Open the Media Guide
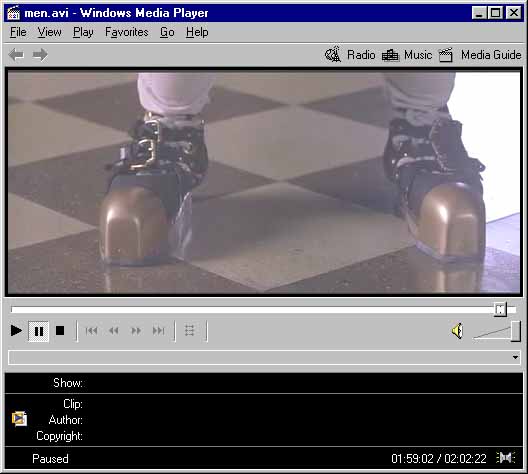Viewport: 528px width, 474px height. coord(480,55)
